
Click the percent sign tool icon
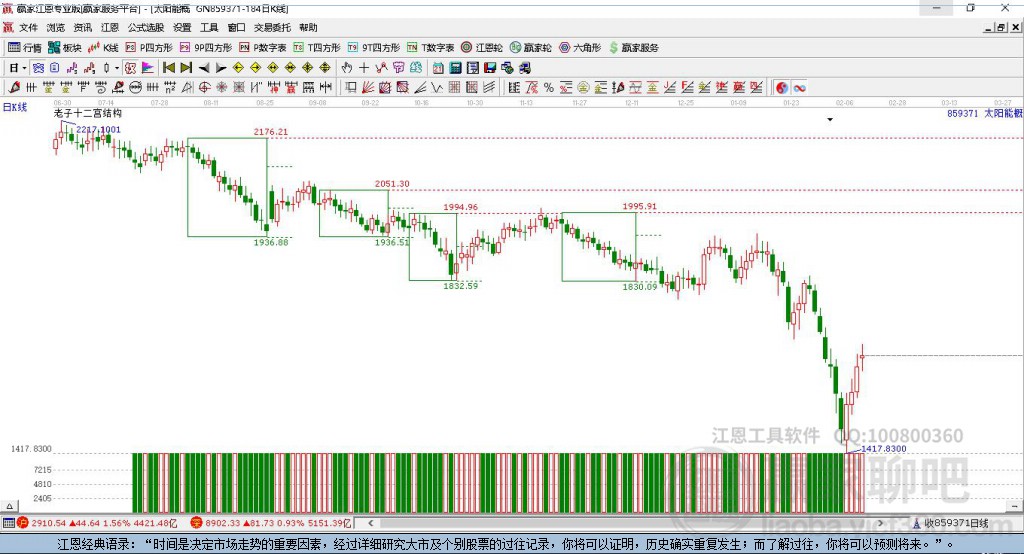pos(549,88)
